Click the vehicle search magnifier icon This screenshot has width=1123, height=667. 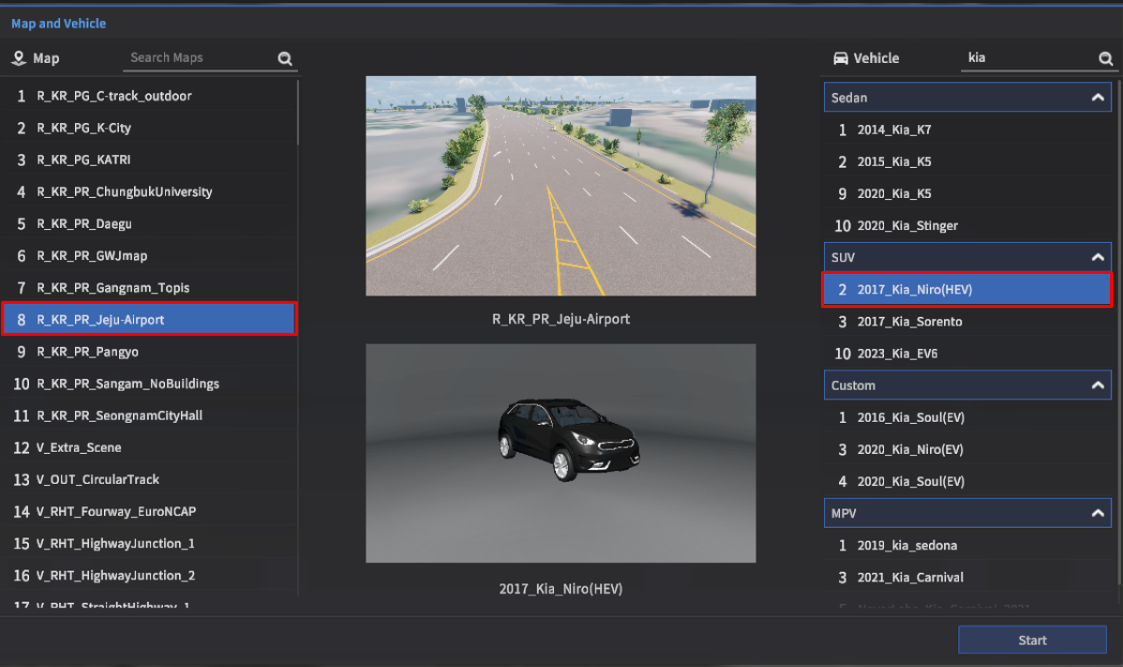[1105, 59]
